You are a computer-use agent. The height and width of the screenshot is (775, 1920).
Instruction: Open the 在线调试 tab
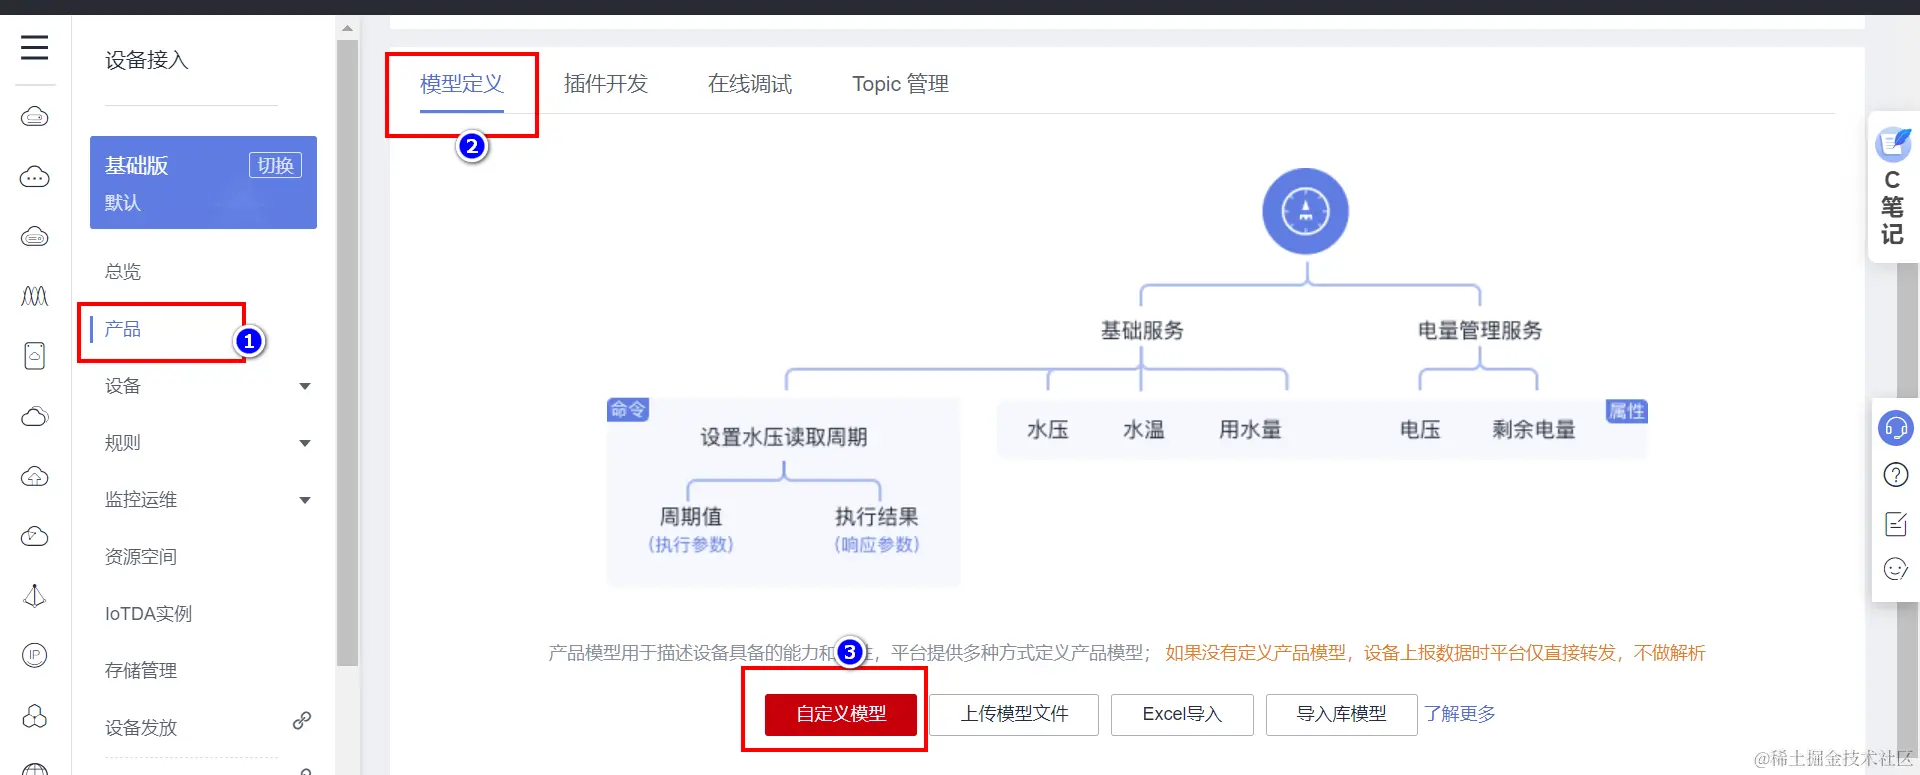point(749,84)
